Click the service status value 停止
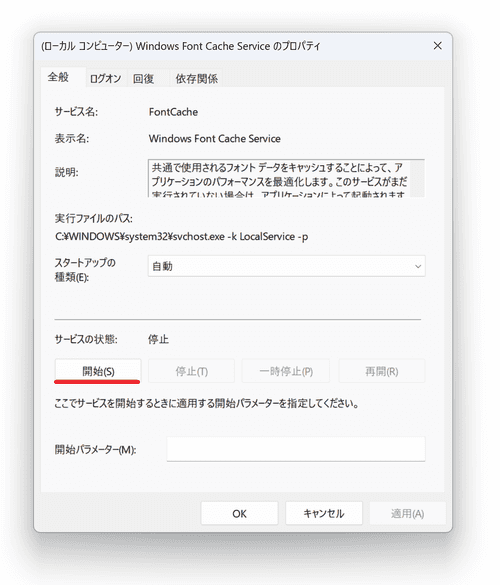 pos(158,339)
